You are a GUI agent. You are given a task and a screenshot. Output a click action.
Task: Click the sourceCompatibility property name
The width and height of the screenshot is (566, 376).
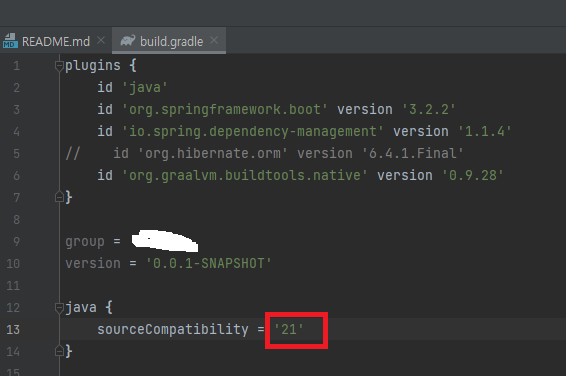pos(173,329)
